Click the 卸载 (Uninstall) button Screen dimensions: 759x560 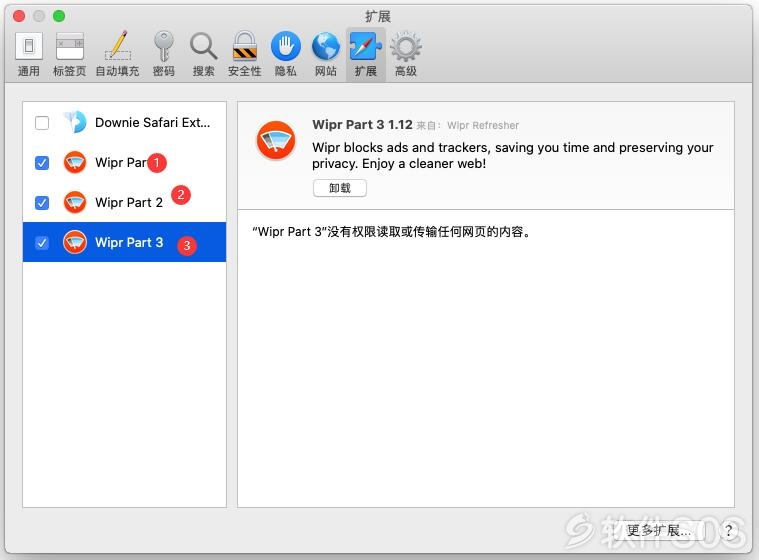point(340,188)
